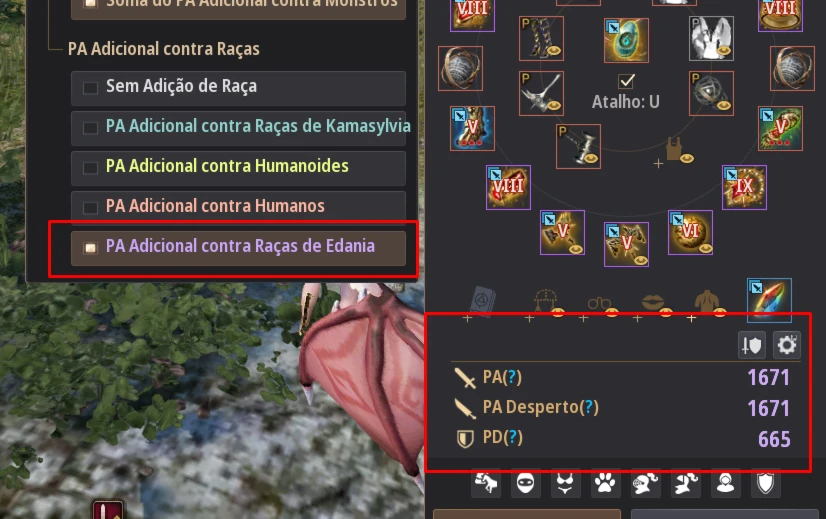This screenshot has width=826, height=519.
Task: Open the gear settings icon above PA
Action: click(786, 346)
